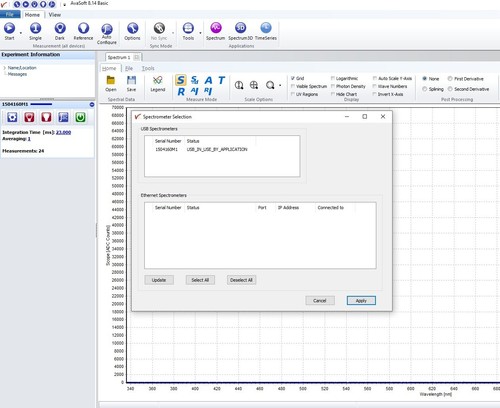Cancel the Spectrometer Selection dialog

(320, 301)
